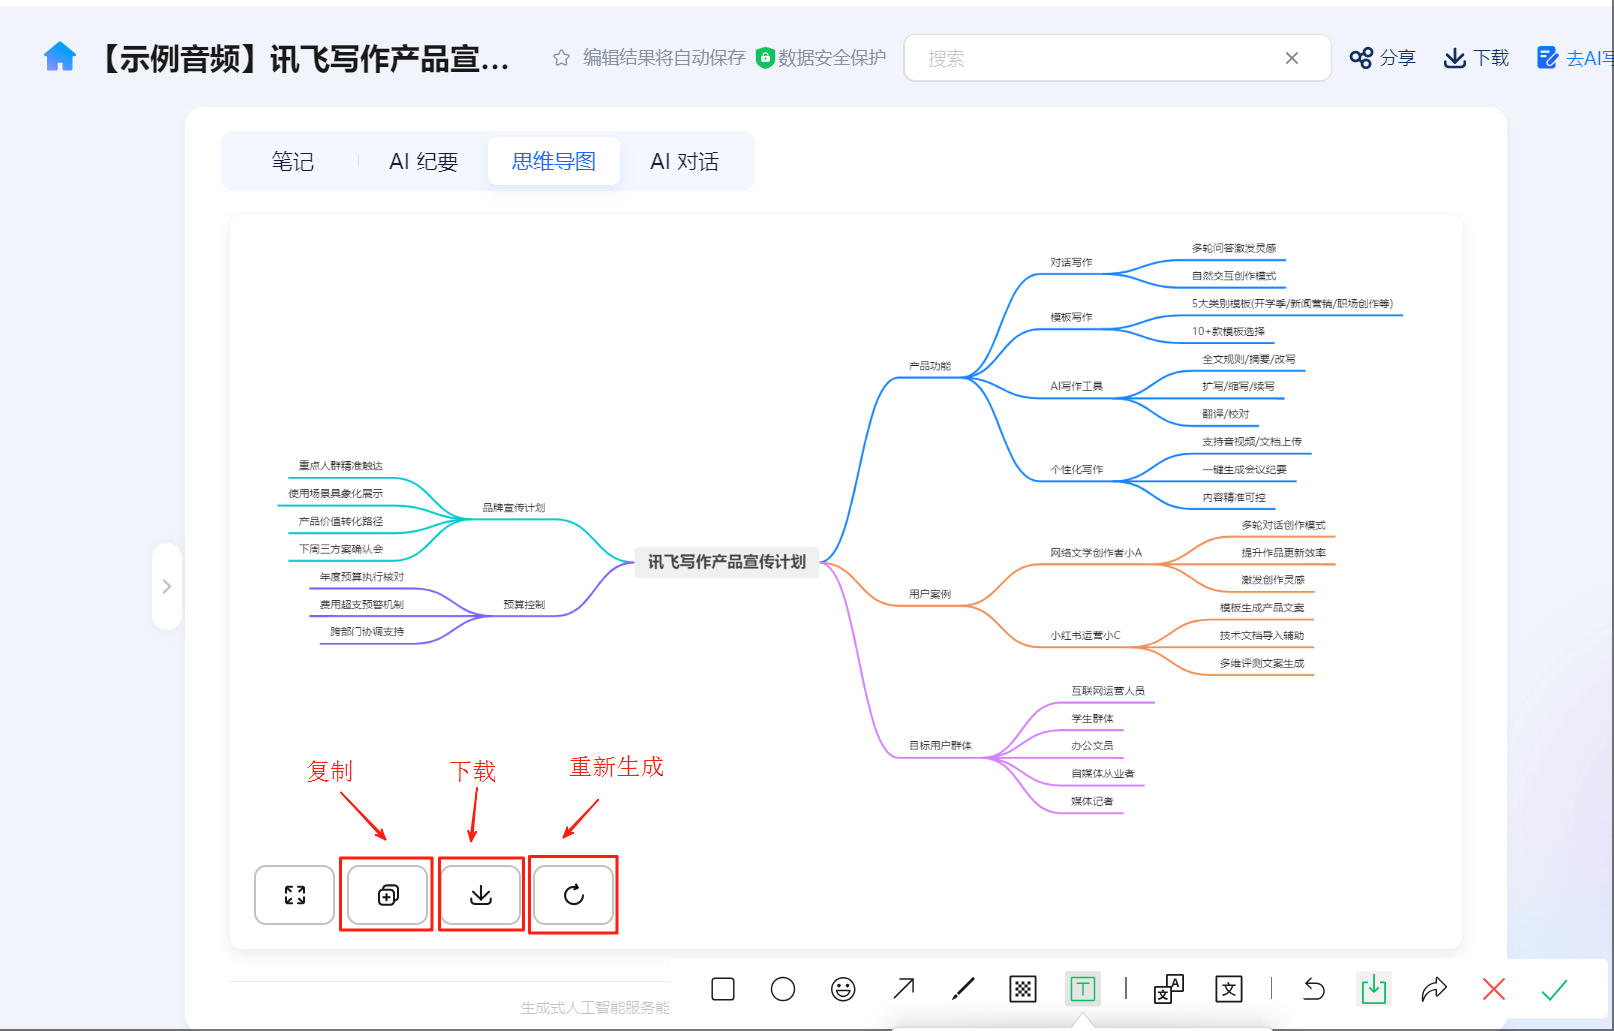Screen dimensions: 1614x1031
Task: Clear the search box with X
Action: (x=1292, y=58)
